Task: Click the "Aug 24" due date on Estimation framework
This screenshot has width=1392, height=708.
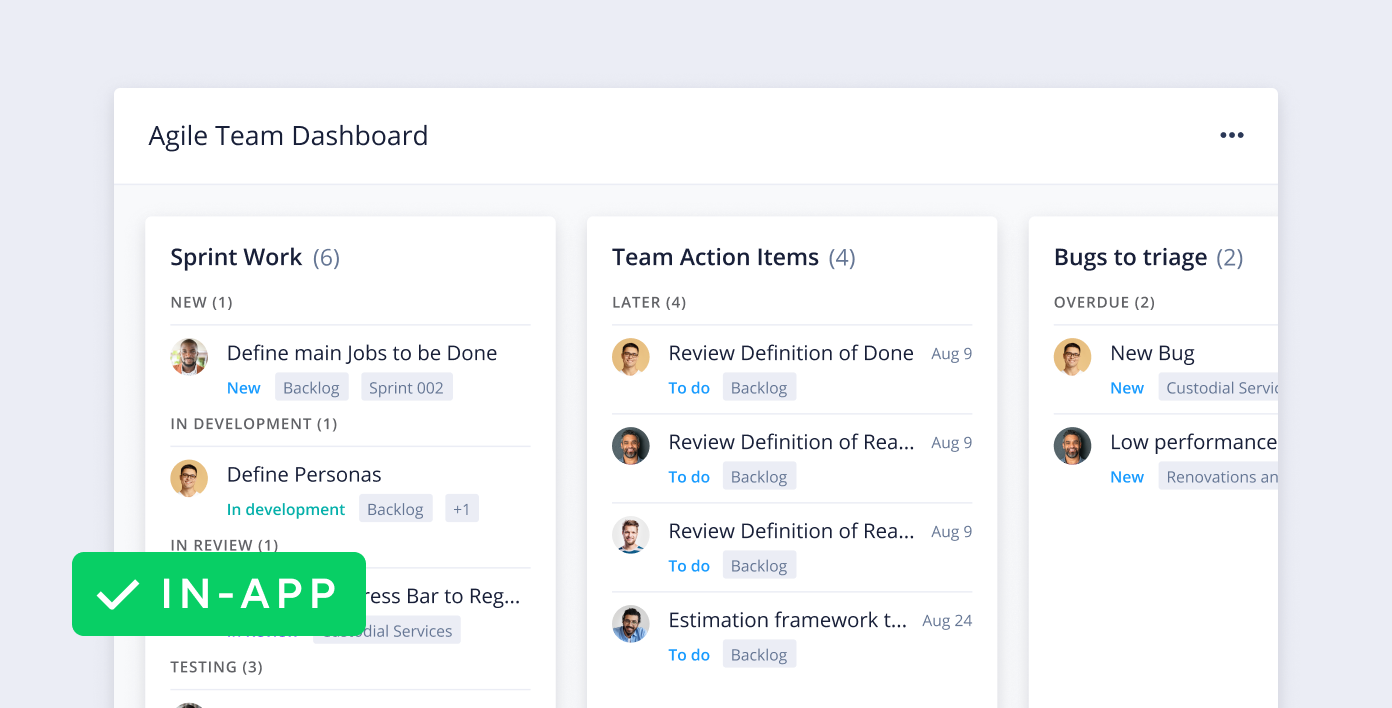Action: 946,620
